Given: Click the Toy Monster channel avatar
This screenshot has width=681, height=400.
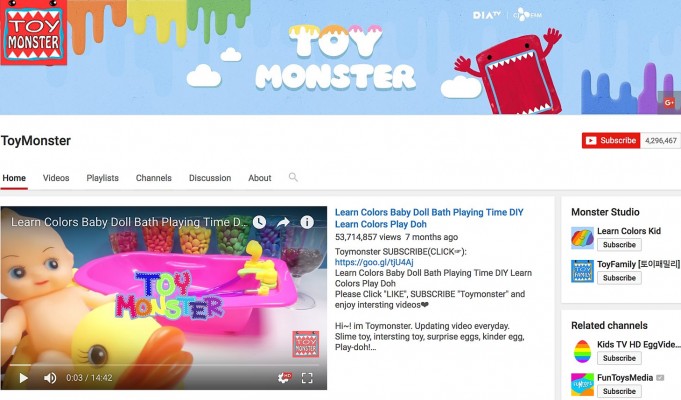Looking at the screenshot, I should [x=33, y=33].
